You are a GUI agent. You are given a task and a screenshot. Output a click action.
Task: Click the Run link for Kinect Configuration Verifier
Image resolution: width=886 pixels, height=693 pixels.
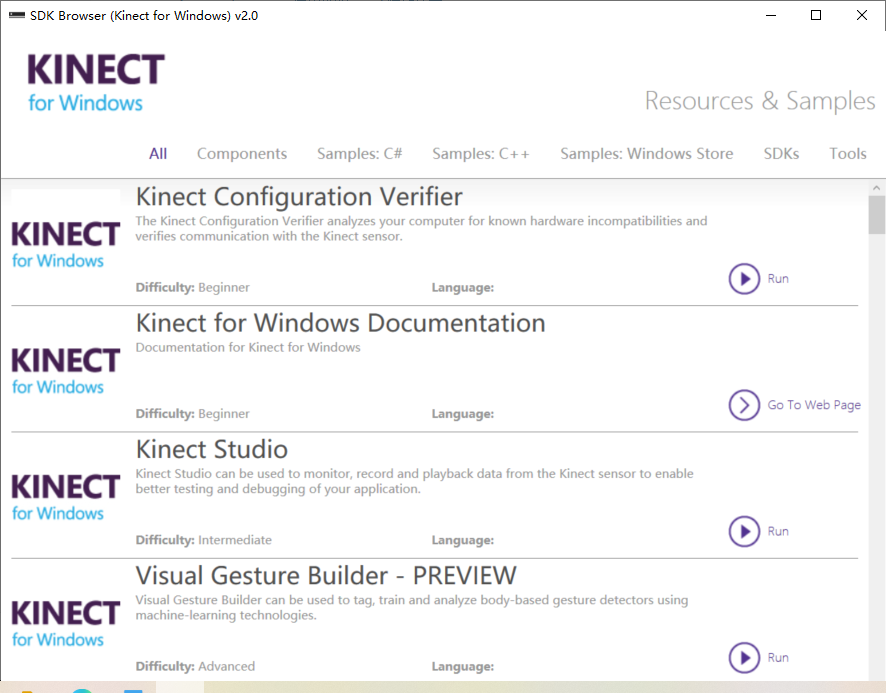pos(778,278)
